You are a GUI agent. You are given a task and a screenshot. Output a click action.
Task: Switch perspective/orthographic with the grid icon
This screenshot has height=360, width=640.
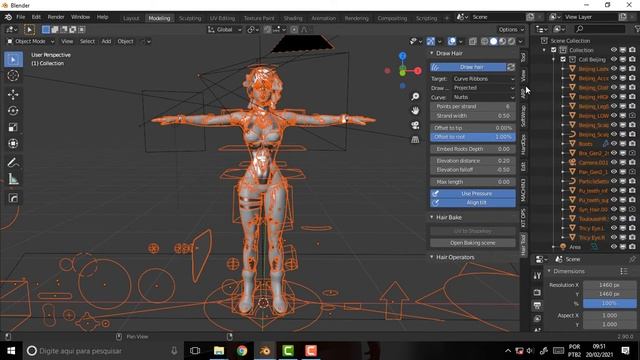coord(415,140)
